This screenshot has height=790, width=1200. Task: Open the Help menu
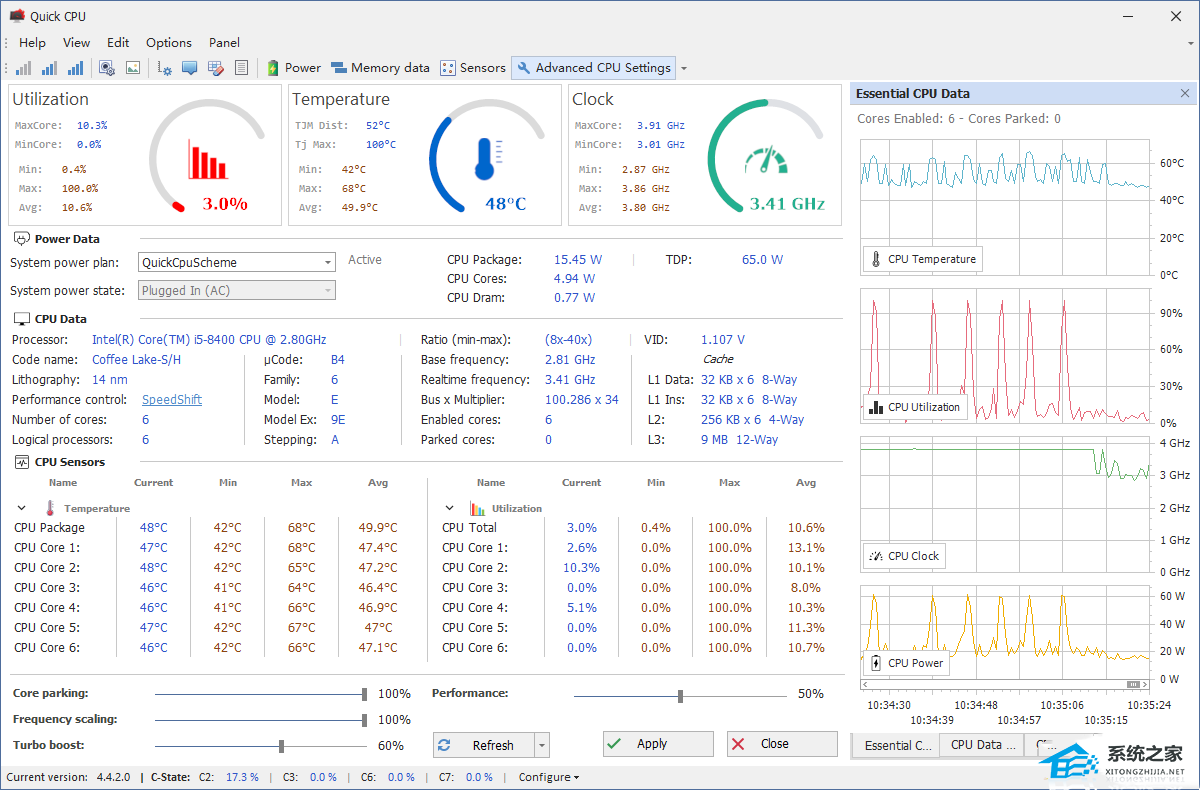point(32,42)
